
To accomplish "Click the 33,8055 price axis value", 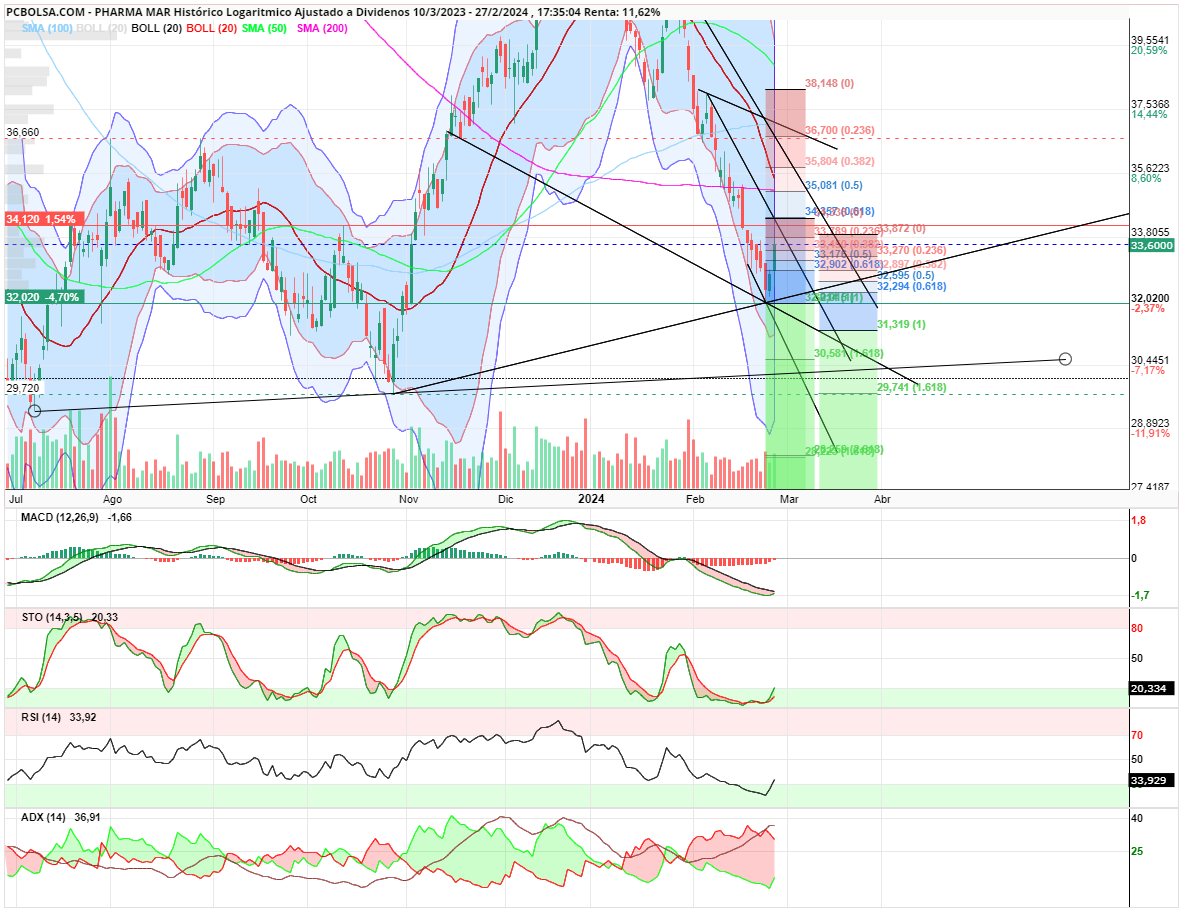I will [1151, 232].
